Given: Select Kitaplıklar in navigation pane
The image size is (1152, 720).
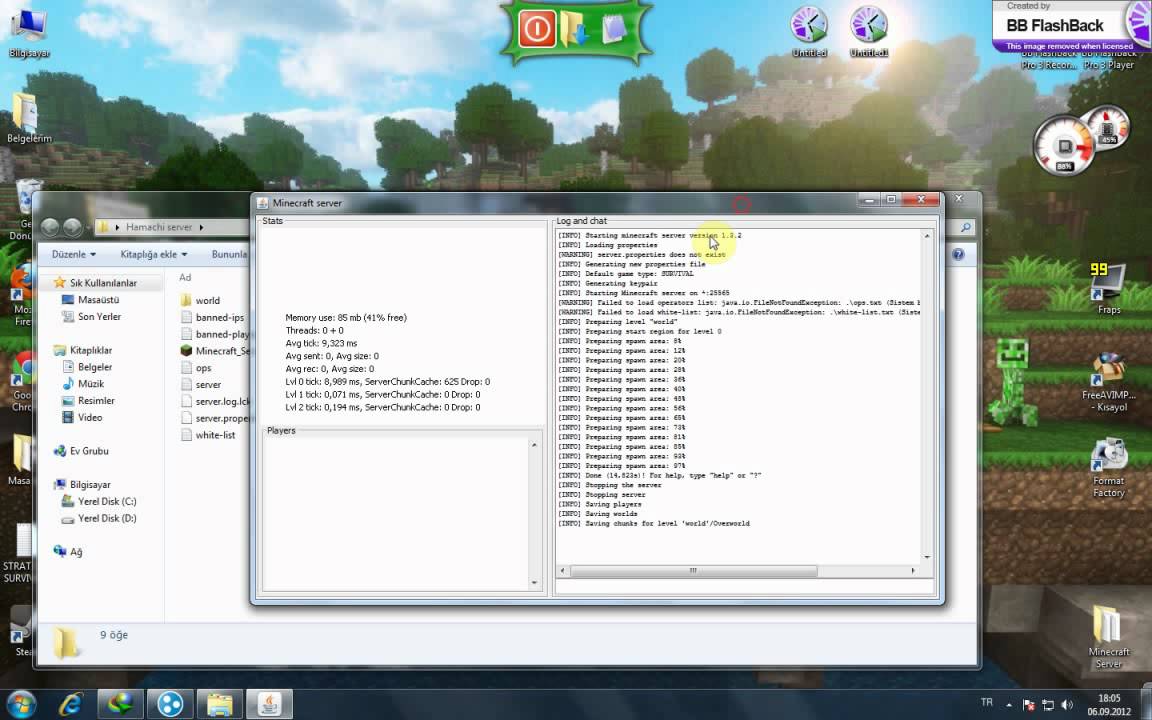Looking at the screenshot, I should (83, 350).
